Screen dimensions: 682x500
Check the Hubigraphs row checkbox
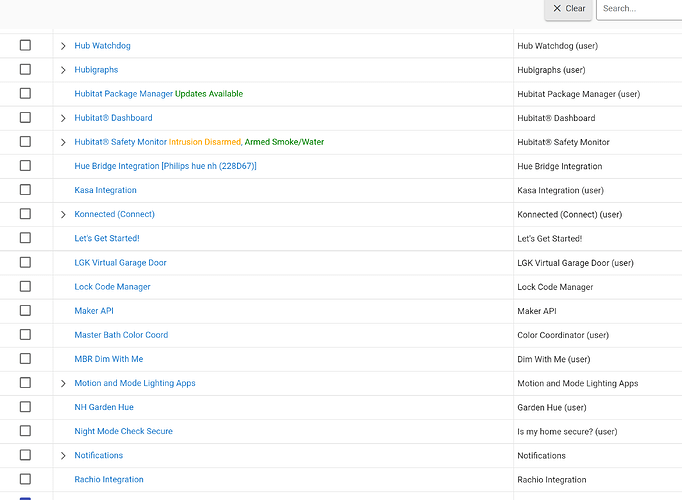[25, 69]
